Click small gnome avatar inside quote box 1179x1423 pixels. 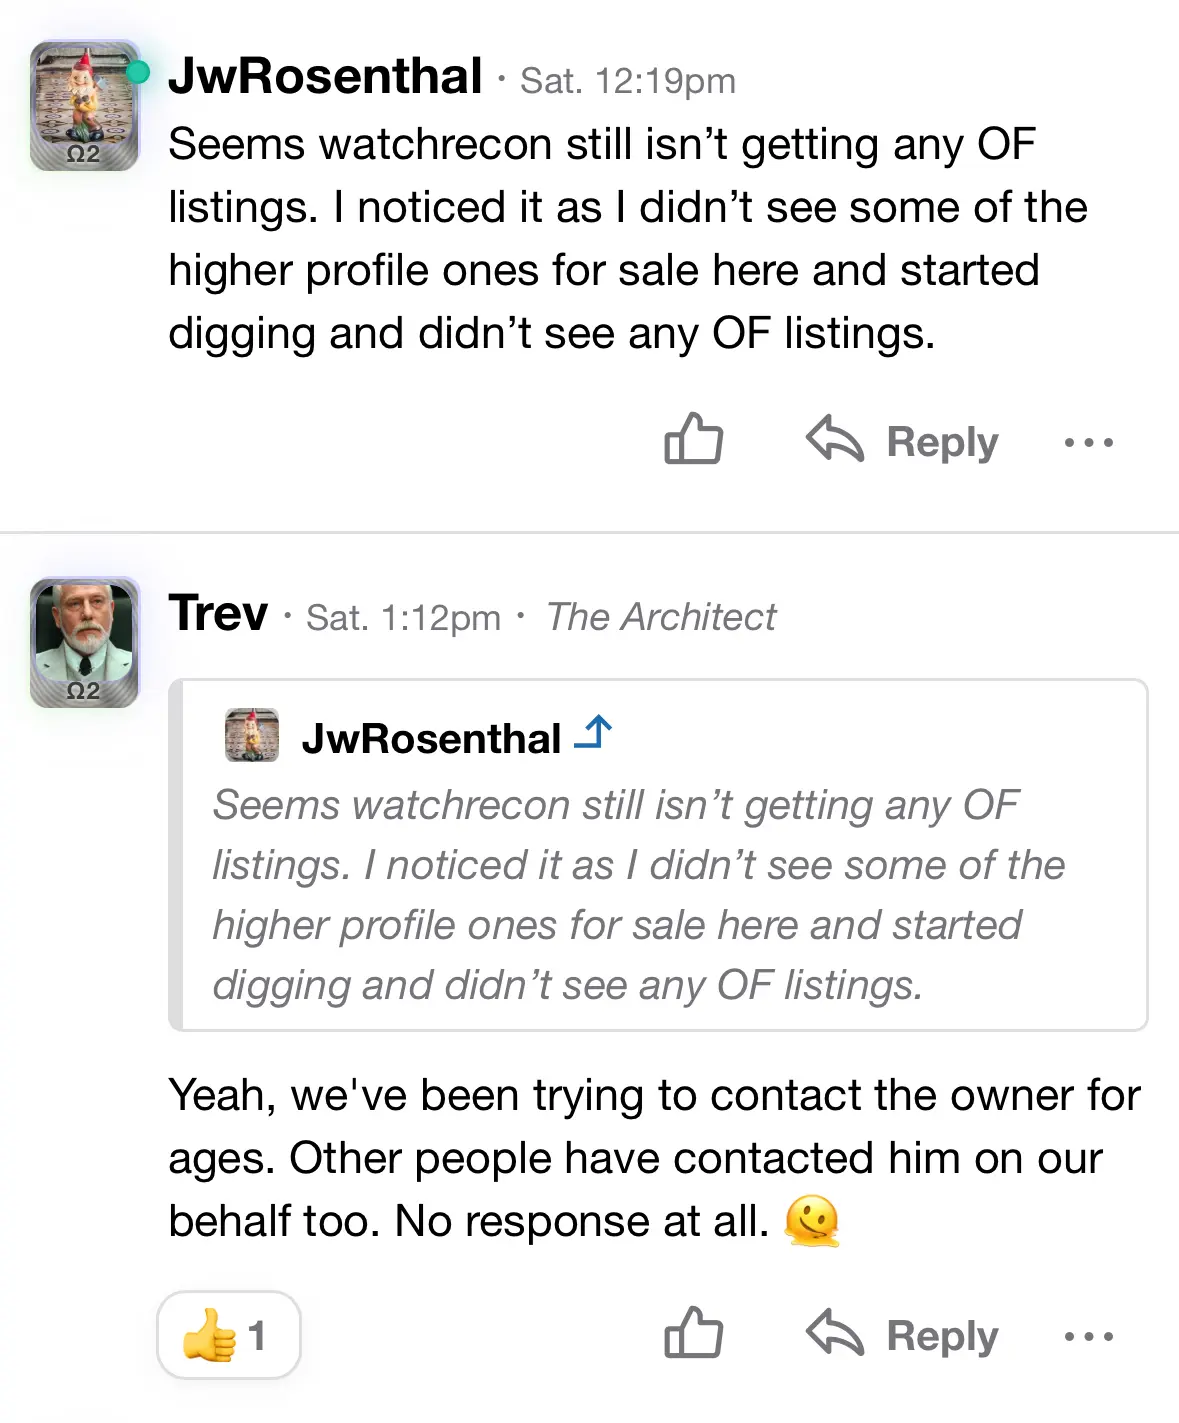coord(251,736)
